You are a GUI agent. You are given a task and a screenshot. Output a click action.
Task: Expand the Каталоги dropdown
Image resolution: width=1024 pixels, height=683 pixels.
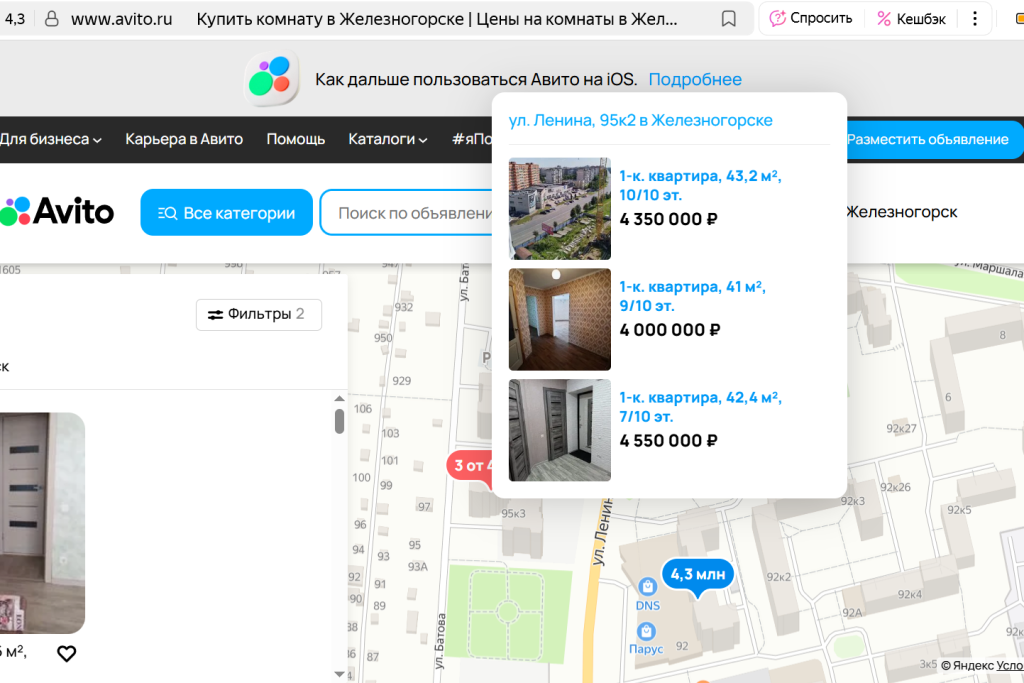[387, 140]
